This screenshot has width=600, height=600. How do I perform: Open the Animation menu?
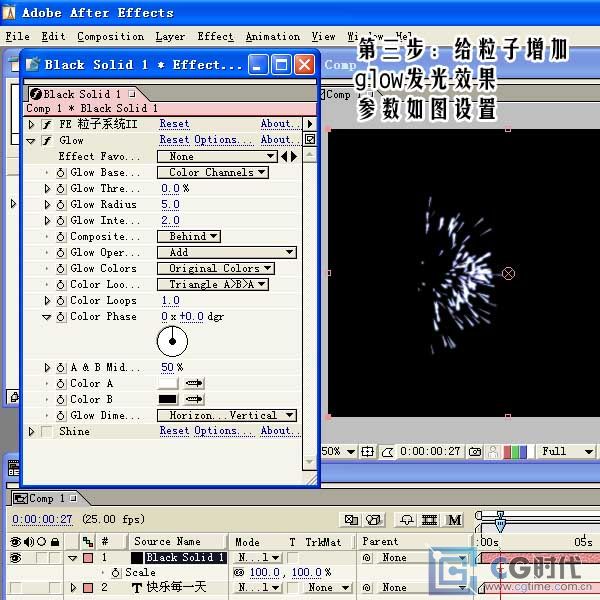tap(272, 37)
